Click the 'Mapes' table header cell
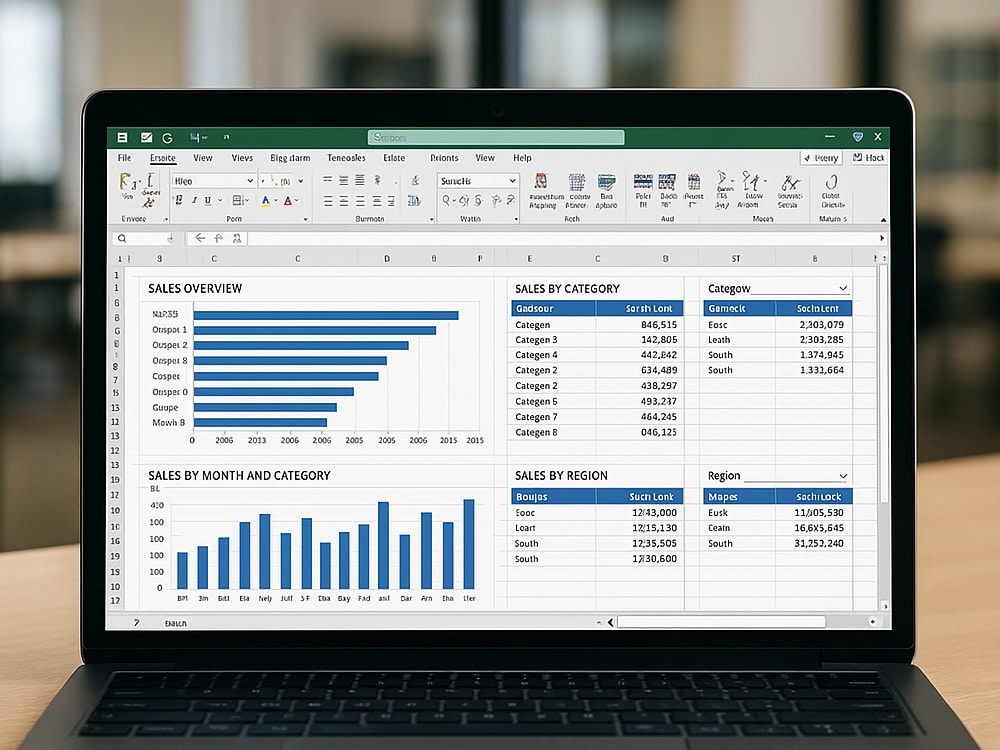Image resolution: width=1000 pixels, height=750 pixels. click(x=740, y=497)
